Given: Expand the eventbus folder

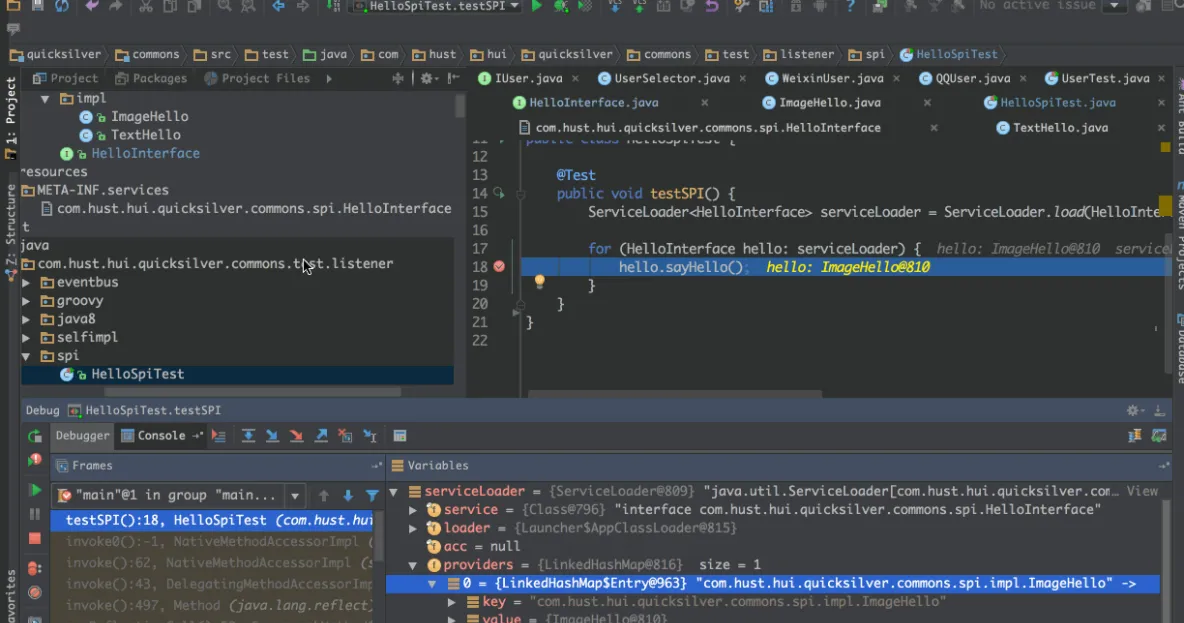Looking at the screenshot, I should pos(26,282).
